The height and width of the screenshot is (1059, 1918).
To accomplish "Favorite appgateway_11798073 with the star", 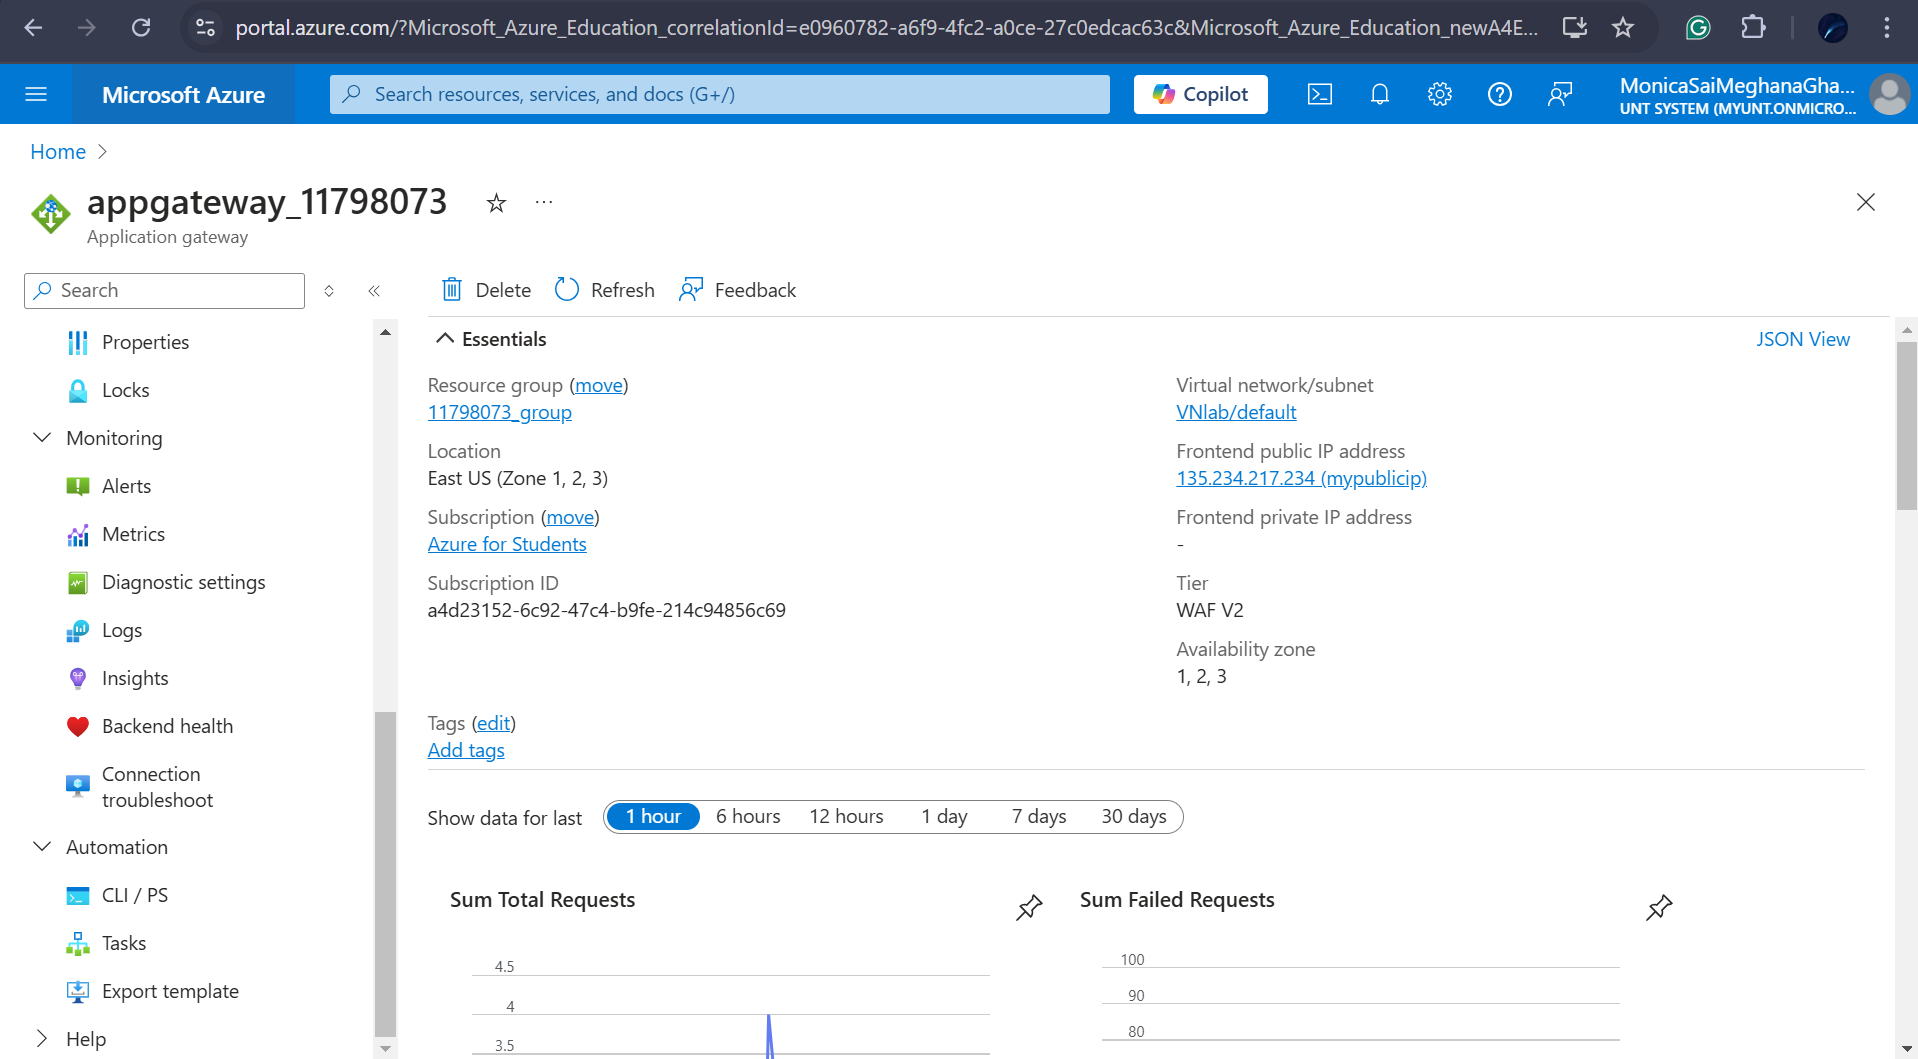I will [496, 203].
